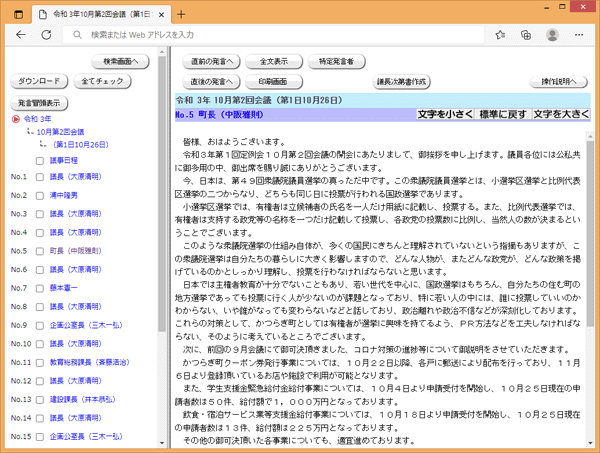Open the tab actions menu icon
The height and width of the screenshot is (453, 600).
pyautogui.click(x=18, y=15)
